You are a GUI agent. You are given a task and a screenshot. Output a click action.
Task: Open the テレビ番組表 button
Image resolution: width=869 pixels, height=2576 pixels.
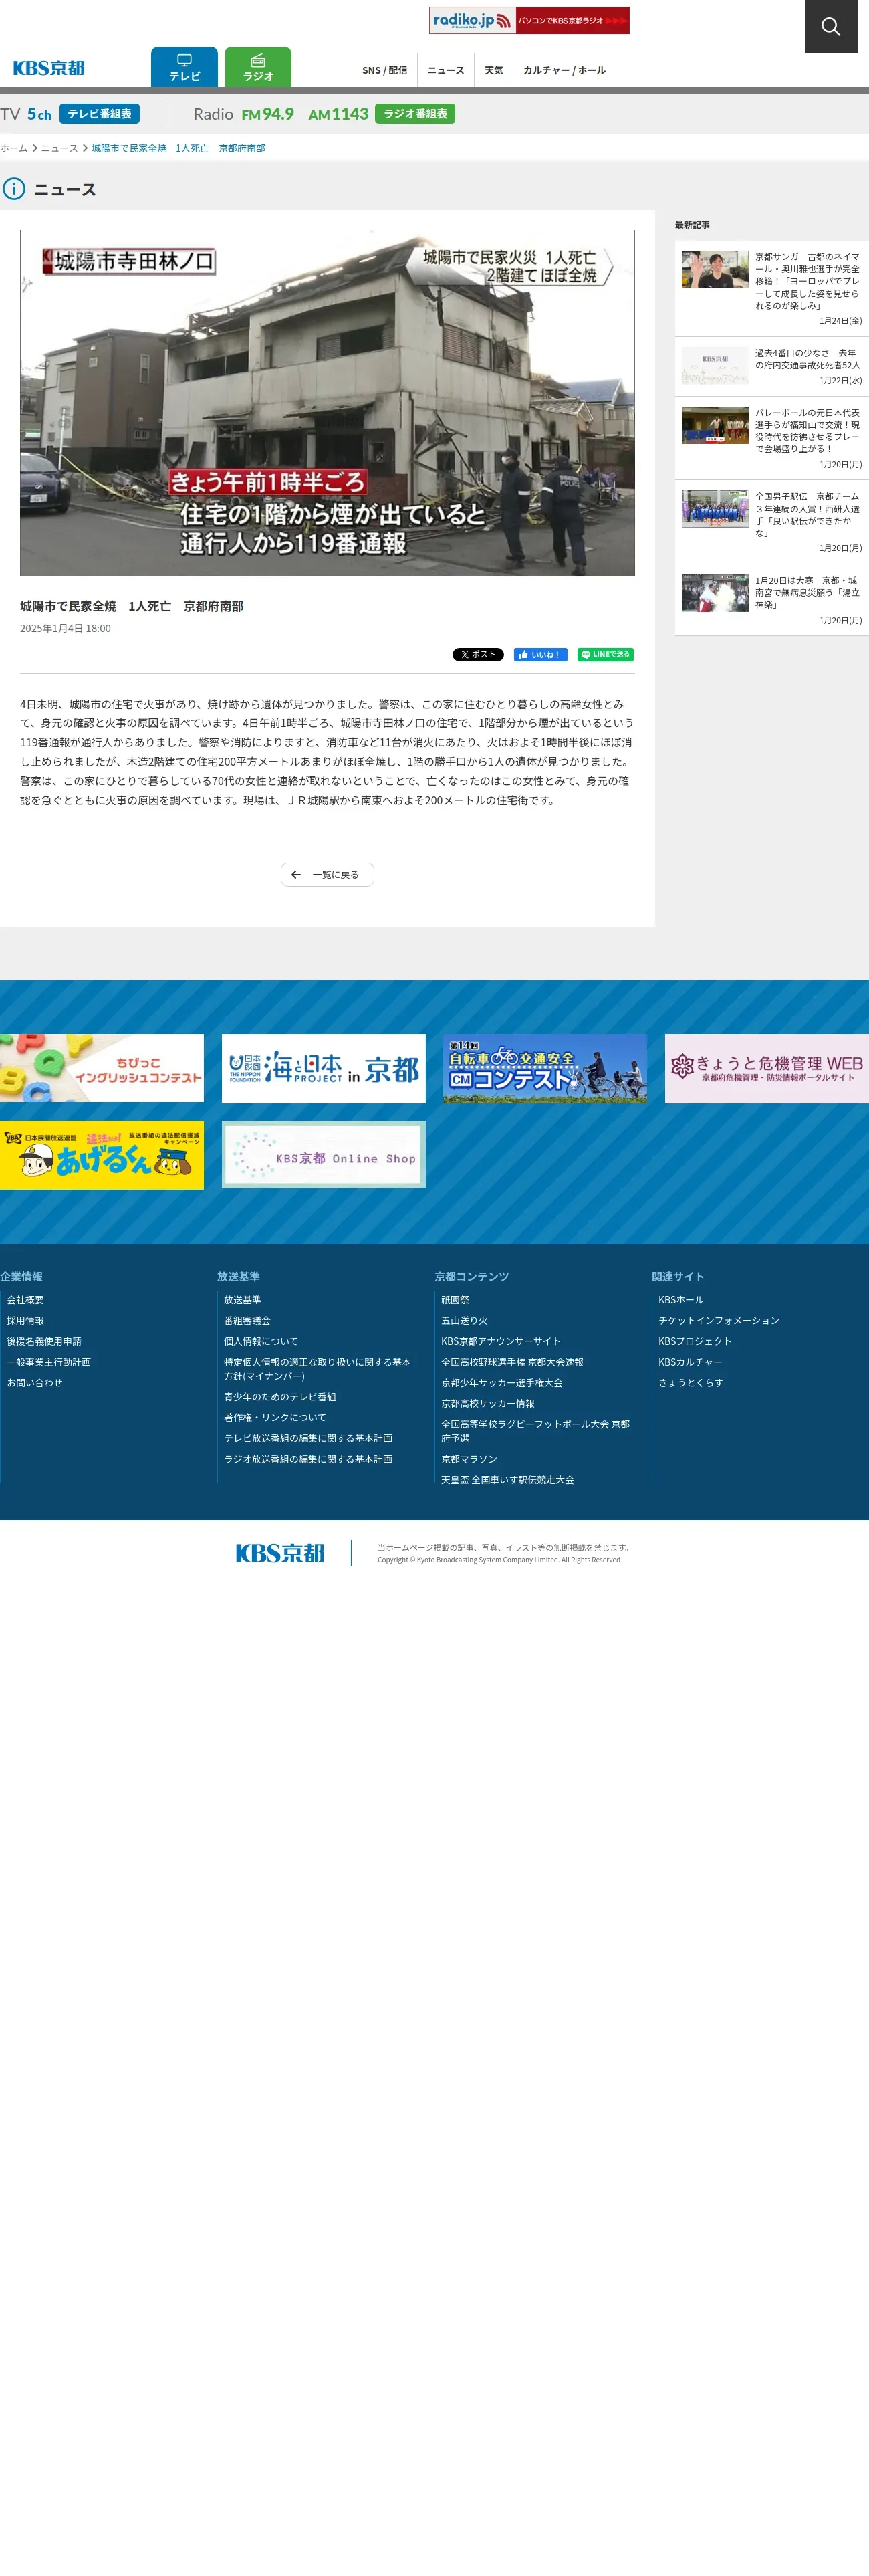click(99, 114)
